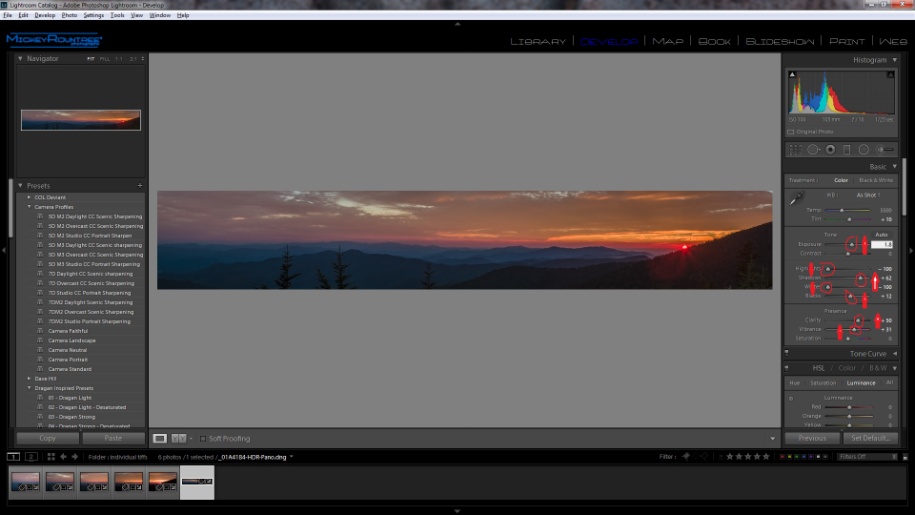Select the first filmstrip thumbnail

(x=25, y=482)
